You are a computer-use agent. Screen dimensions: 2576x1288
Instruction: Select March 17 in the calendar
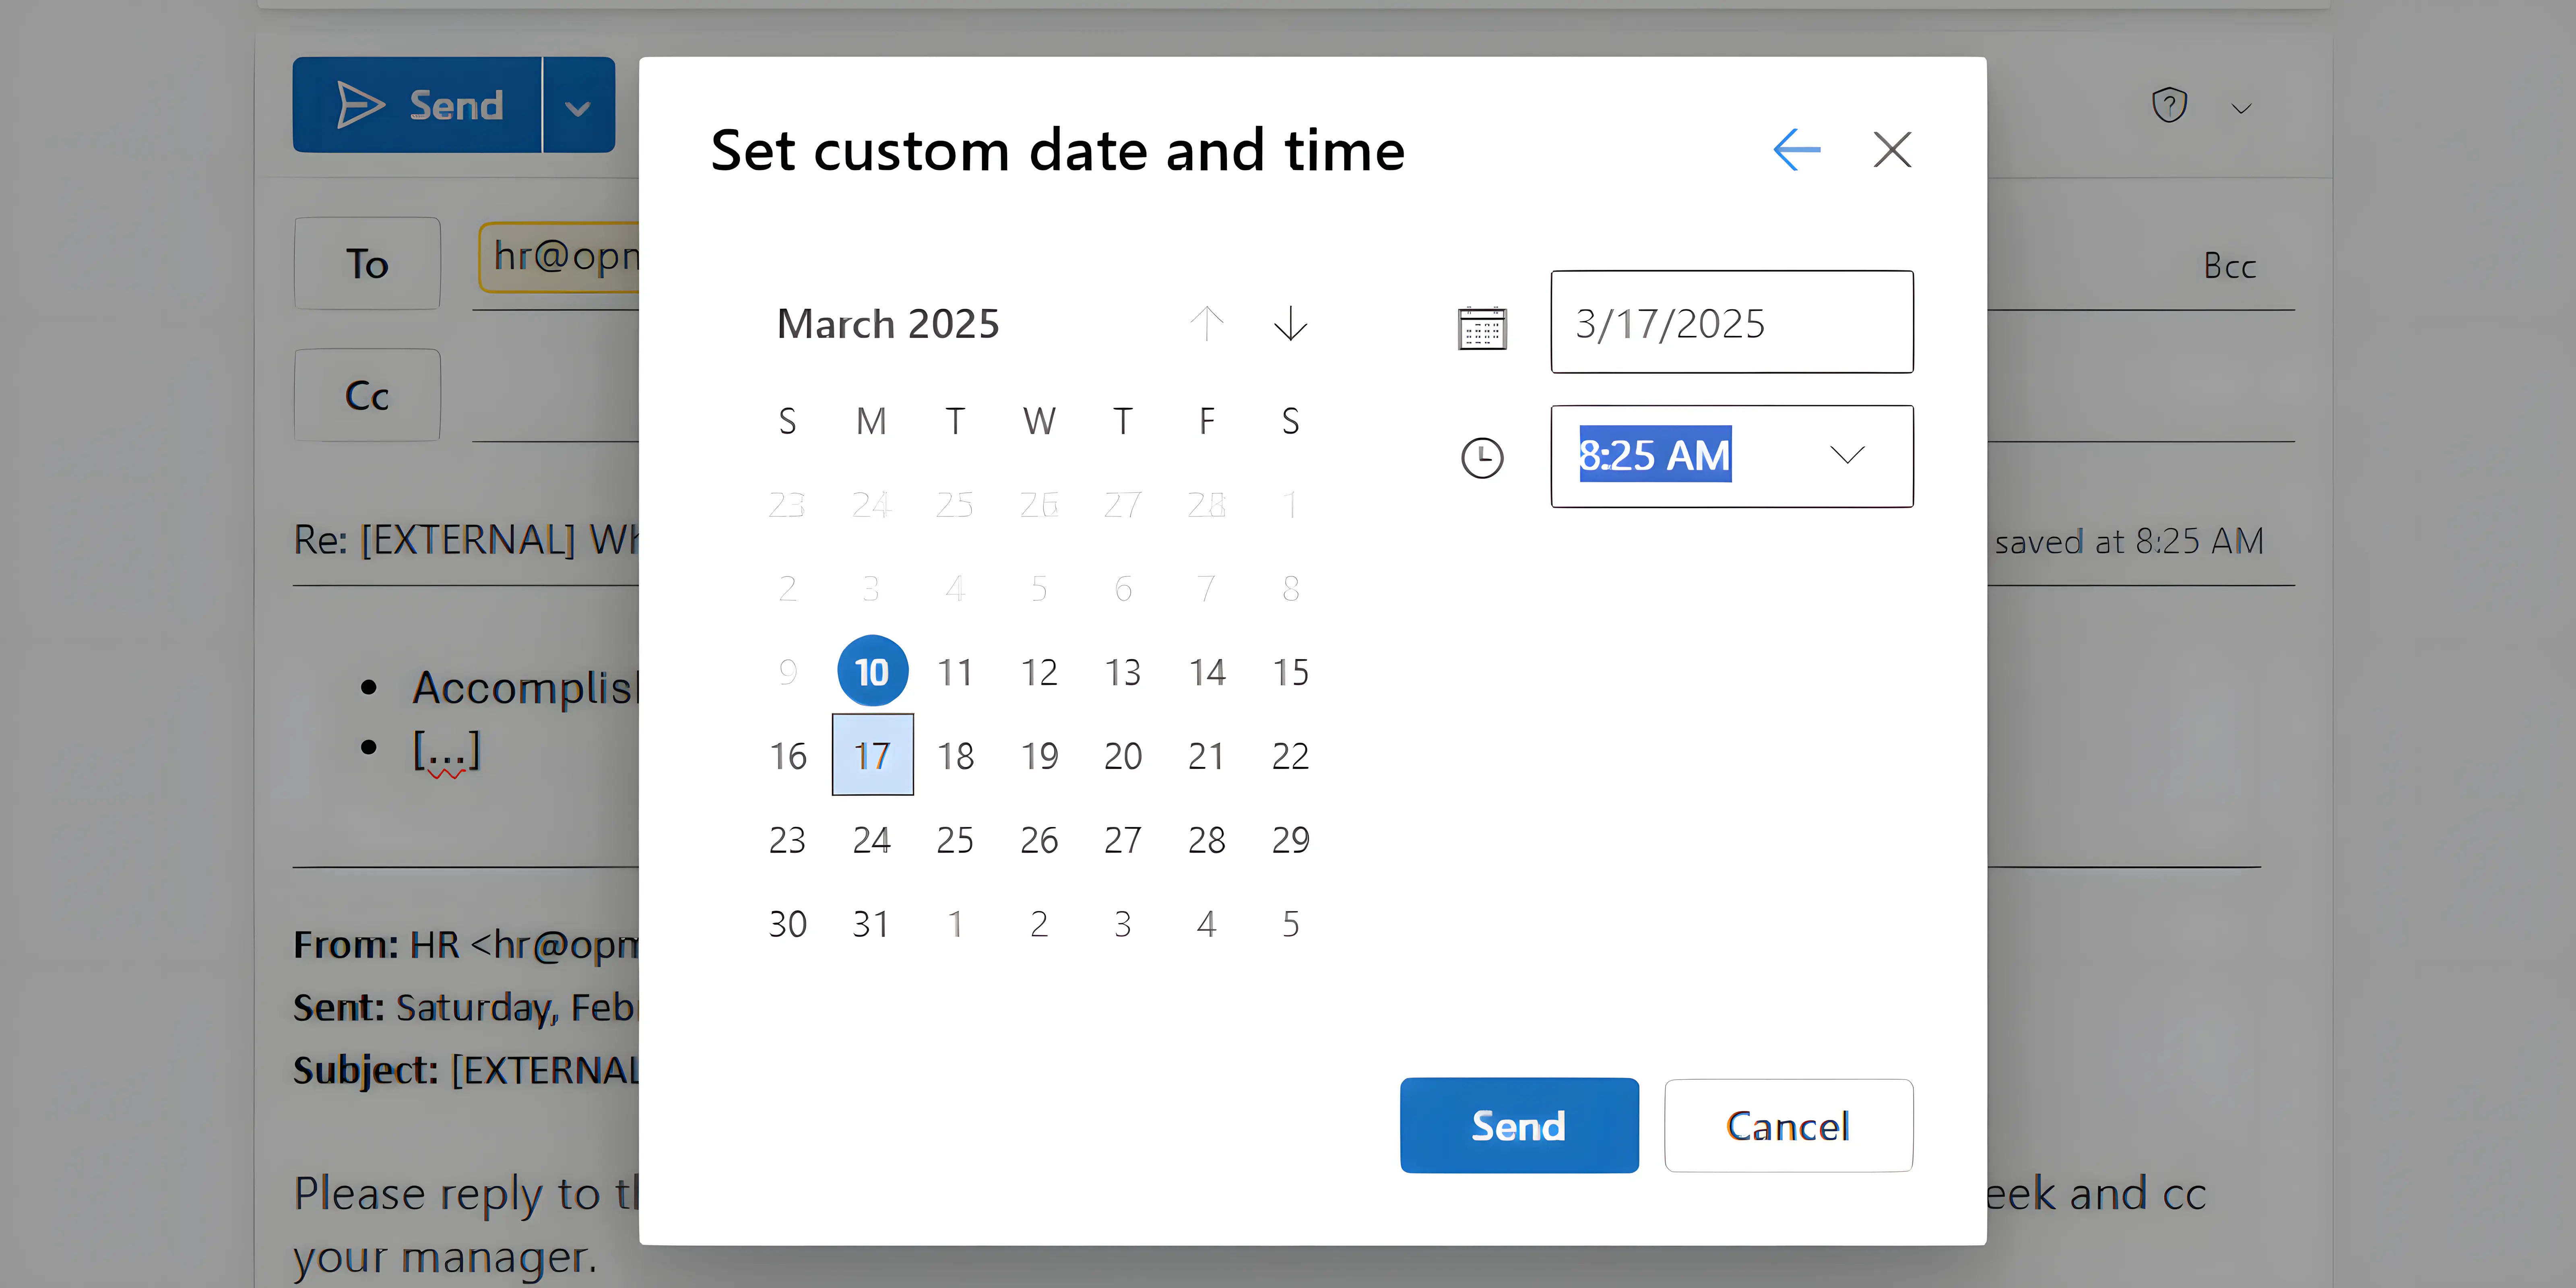coord(872,755)
